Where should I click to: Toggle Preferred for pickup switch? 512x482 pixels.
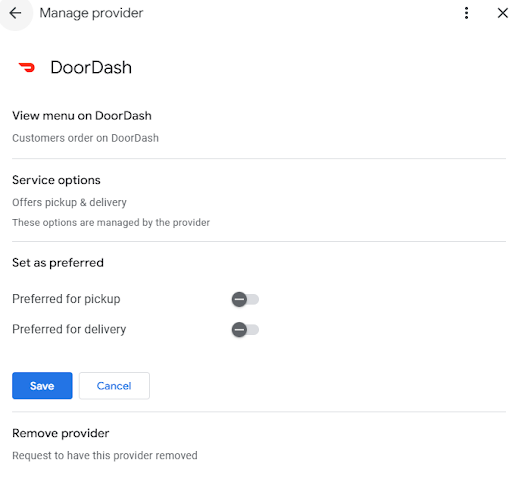pos(245,299)
